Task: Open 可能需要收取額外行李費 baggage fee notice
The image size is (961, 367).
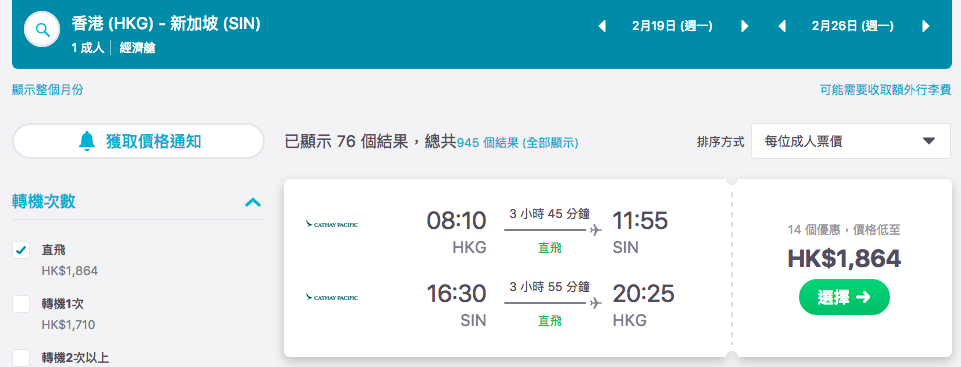Action: coord(885,90)
